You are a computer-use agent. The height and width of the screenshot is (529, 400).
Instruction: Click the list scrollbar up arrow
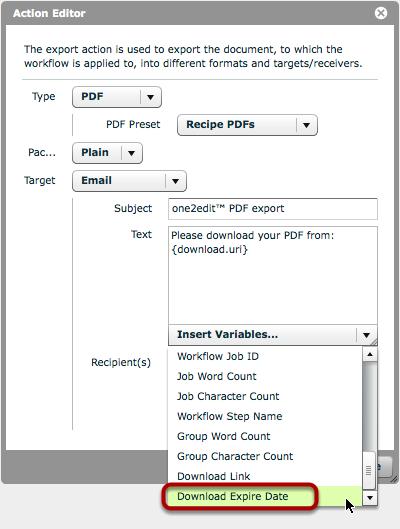[x=370, y=355]
